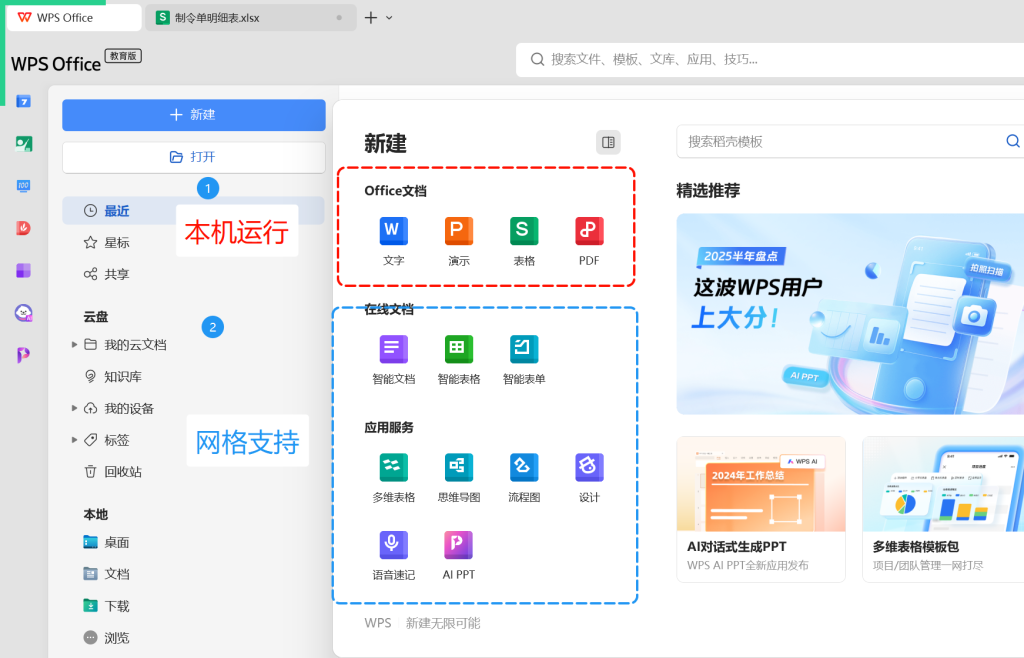Select 最近 in the sidebar
The height and width of the screenshot is (658, 1024).
(193, 211)
